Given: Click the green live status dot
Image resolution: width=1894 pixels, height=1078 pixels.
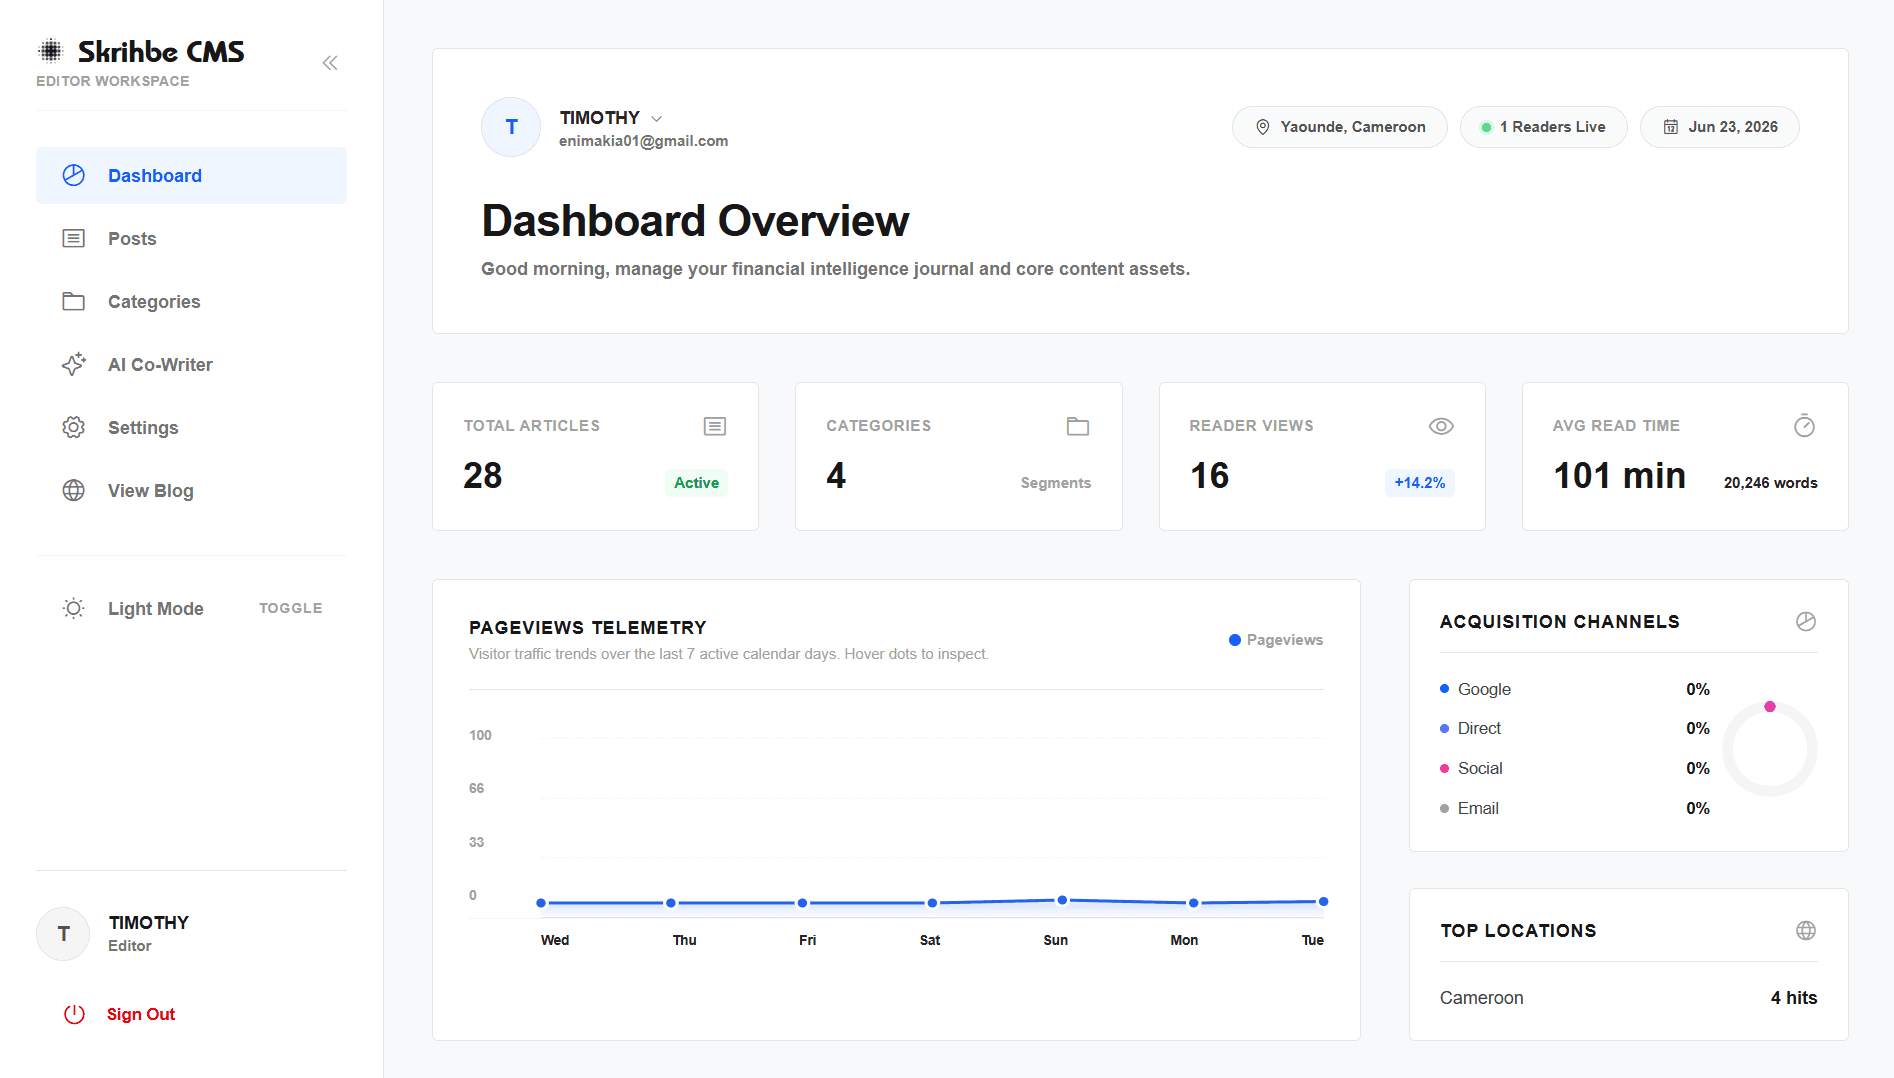Looking at the screenshot, I should click(1486, 127).
